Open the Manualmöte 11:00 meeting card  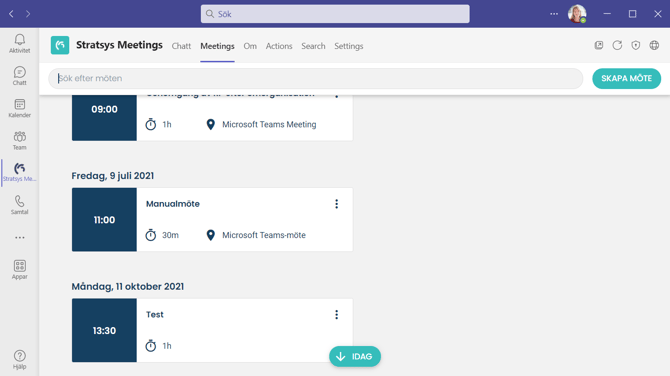(x=212, y=220)
